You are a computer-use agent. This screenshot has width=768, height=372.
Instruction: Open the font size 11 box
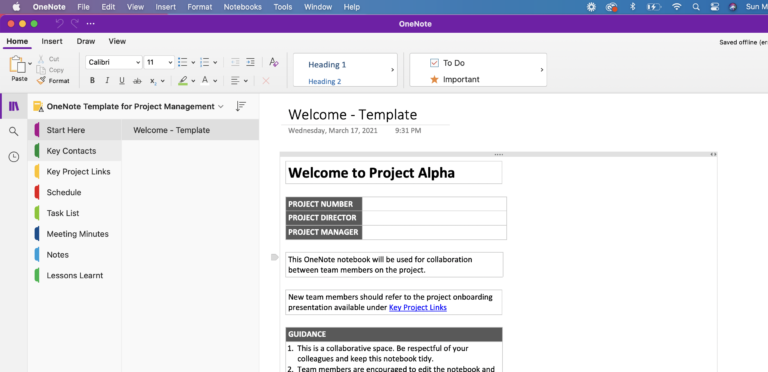[159, 62]
